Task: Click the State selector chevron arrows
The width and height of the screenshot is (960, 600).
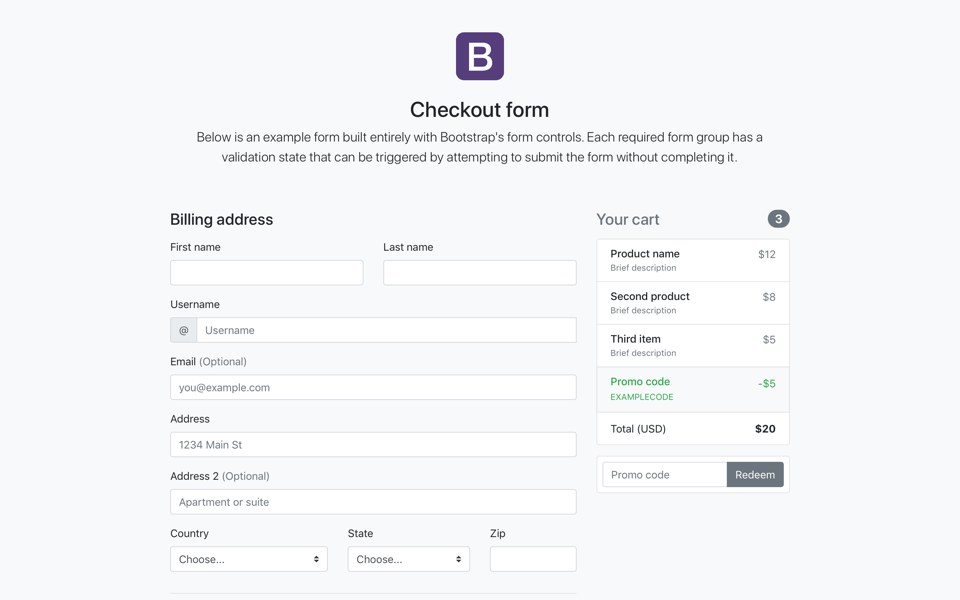Action: [x=458, y=558]
